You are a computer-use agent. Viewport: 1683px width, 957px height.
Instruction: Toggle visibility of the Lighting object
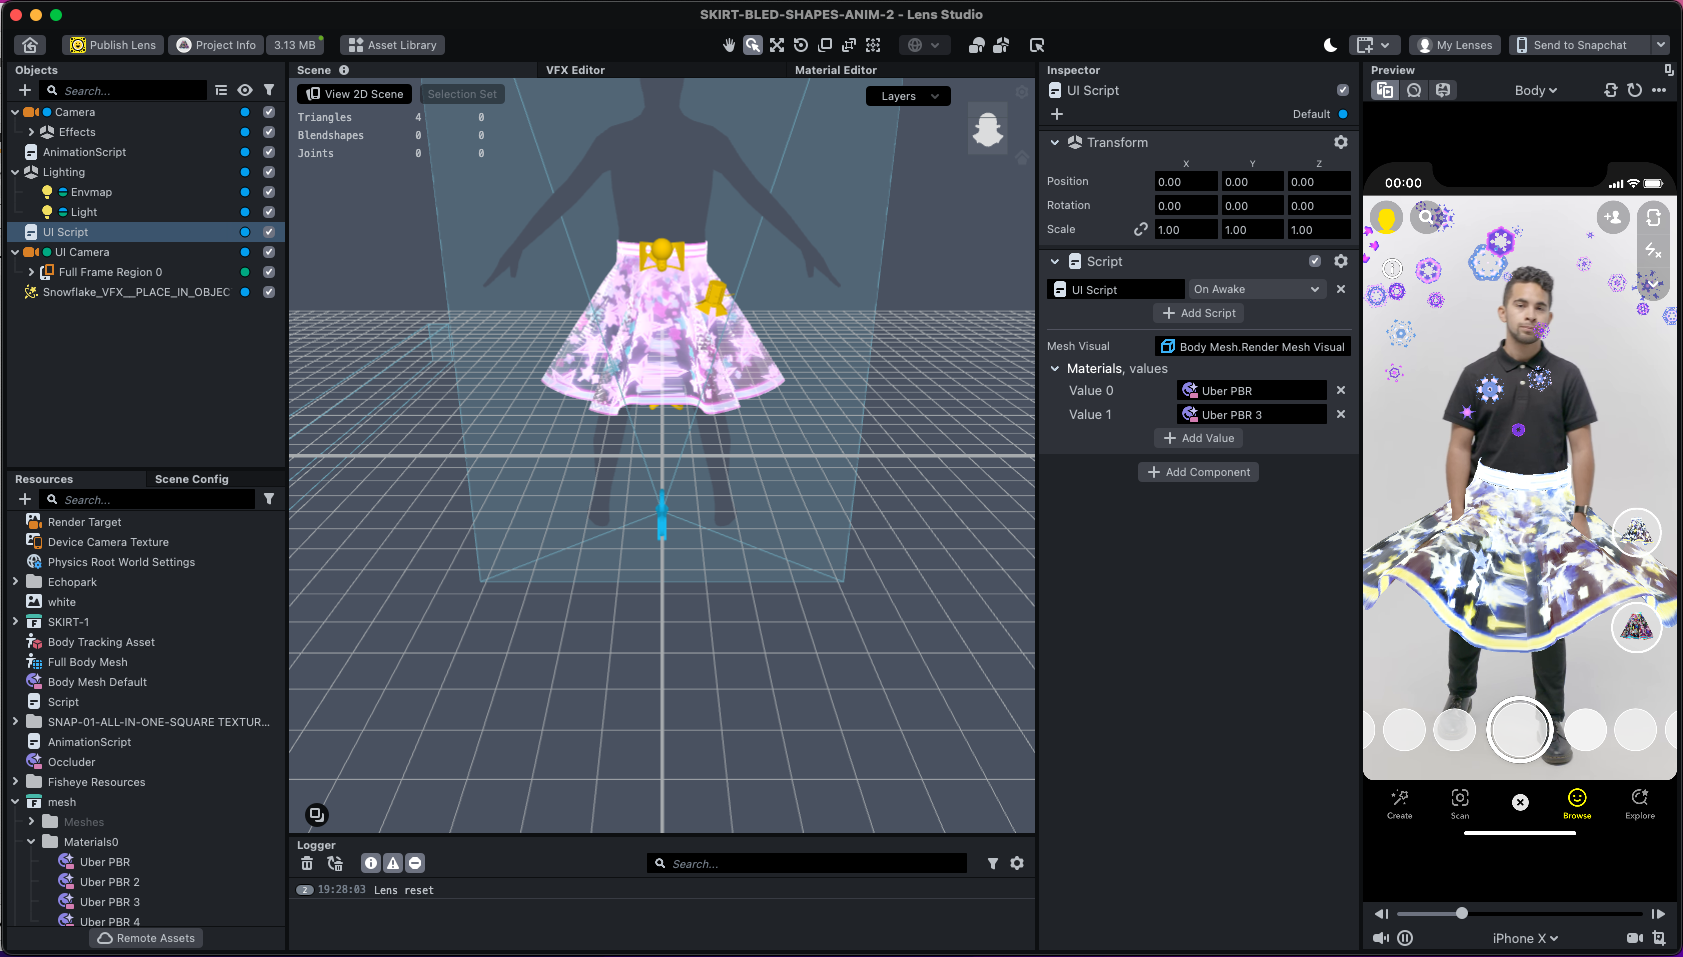tap(245, 171)
